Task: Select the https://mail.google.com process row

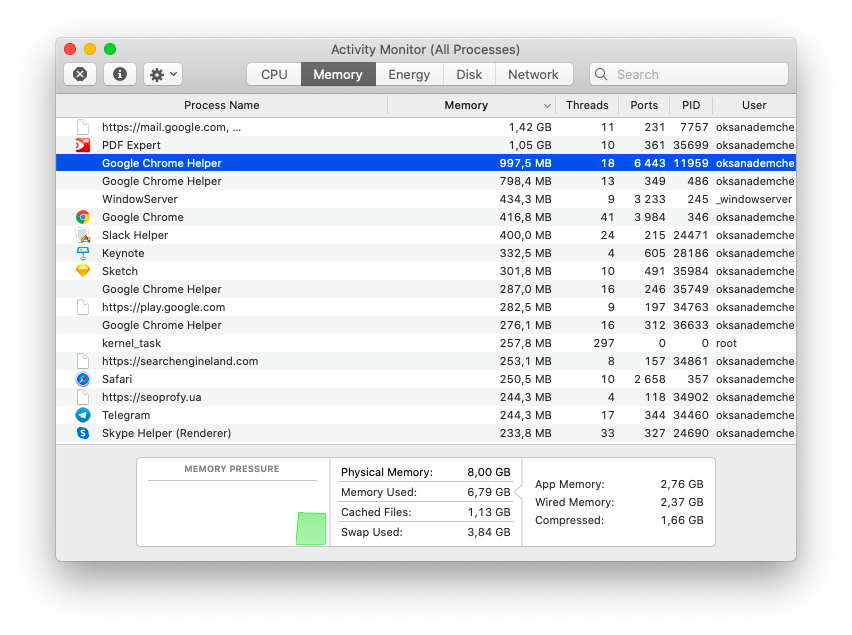Action: coord(426,127)
